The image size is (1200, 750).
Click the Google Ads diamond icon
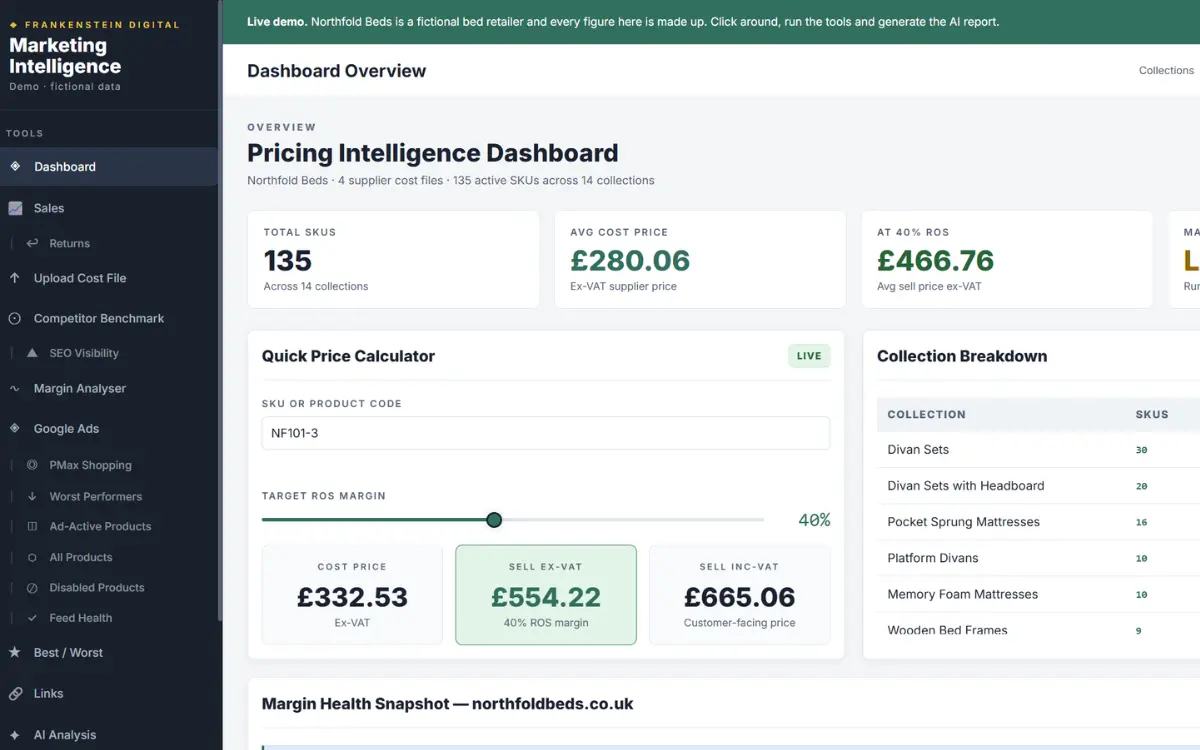(x=15, y=428)
